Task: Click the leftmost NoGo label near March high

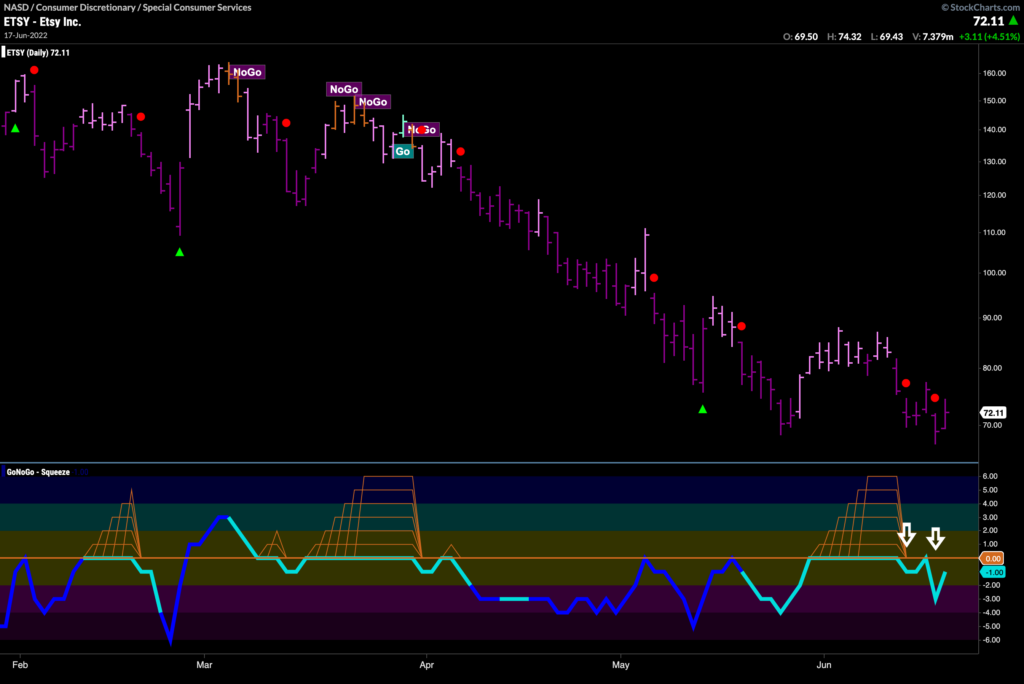Action: (248, 72)
